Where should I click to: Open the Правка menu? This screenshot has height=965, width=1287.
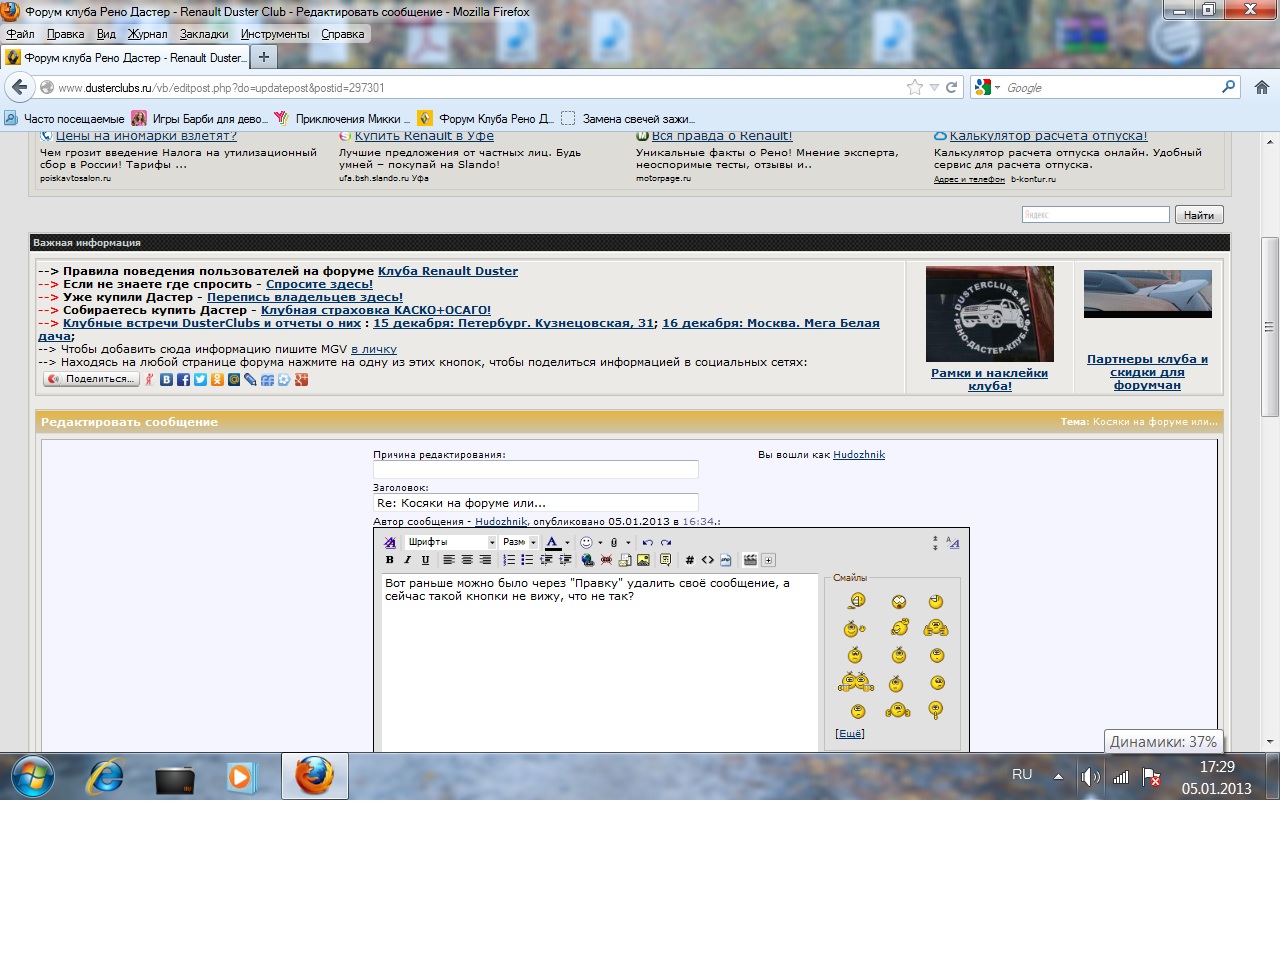click(65, 34)
